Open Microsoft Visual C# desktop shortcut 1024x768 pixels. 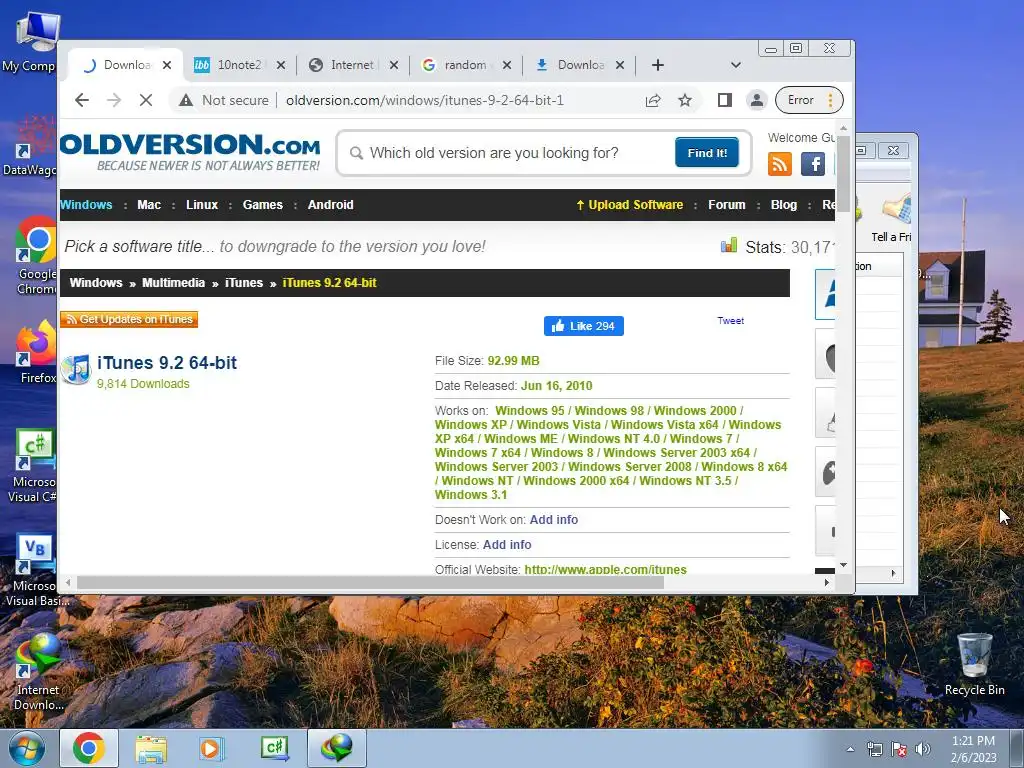[x=33, y=466]
